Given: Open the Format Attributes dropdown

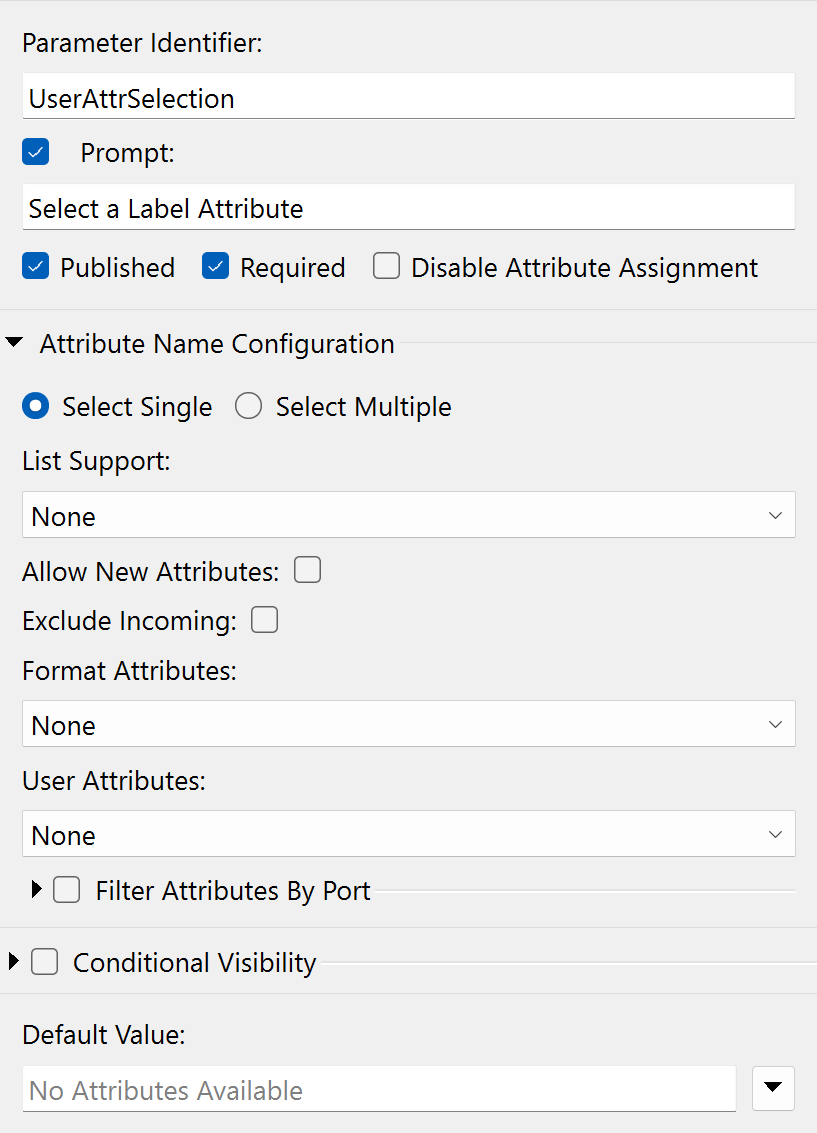Looking at the screenshot, I should coord(777,724).
